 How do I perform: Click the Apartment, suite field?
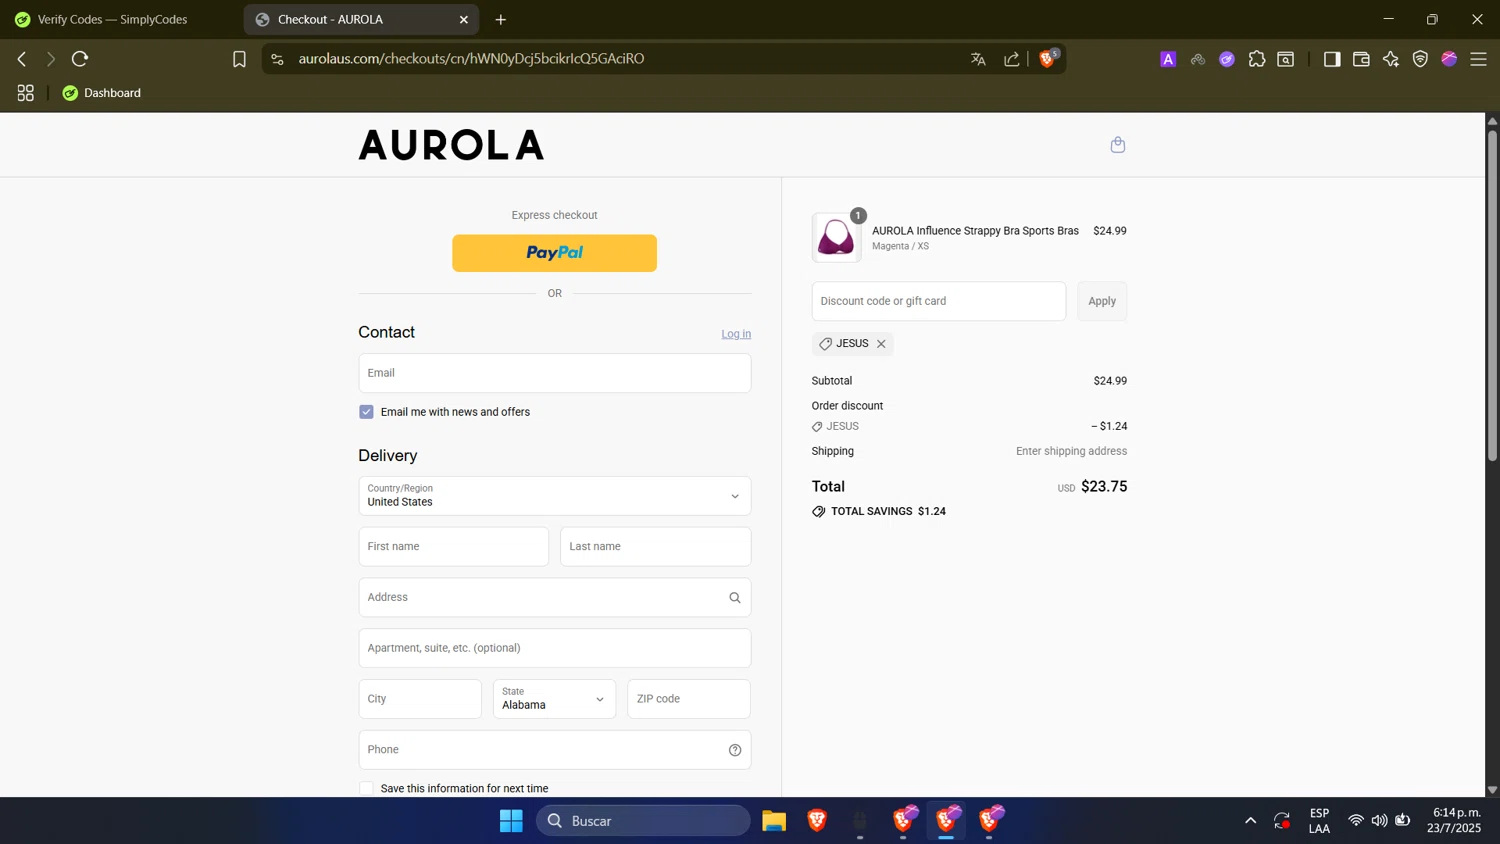click(555, 648)
